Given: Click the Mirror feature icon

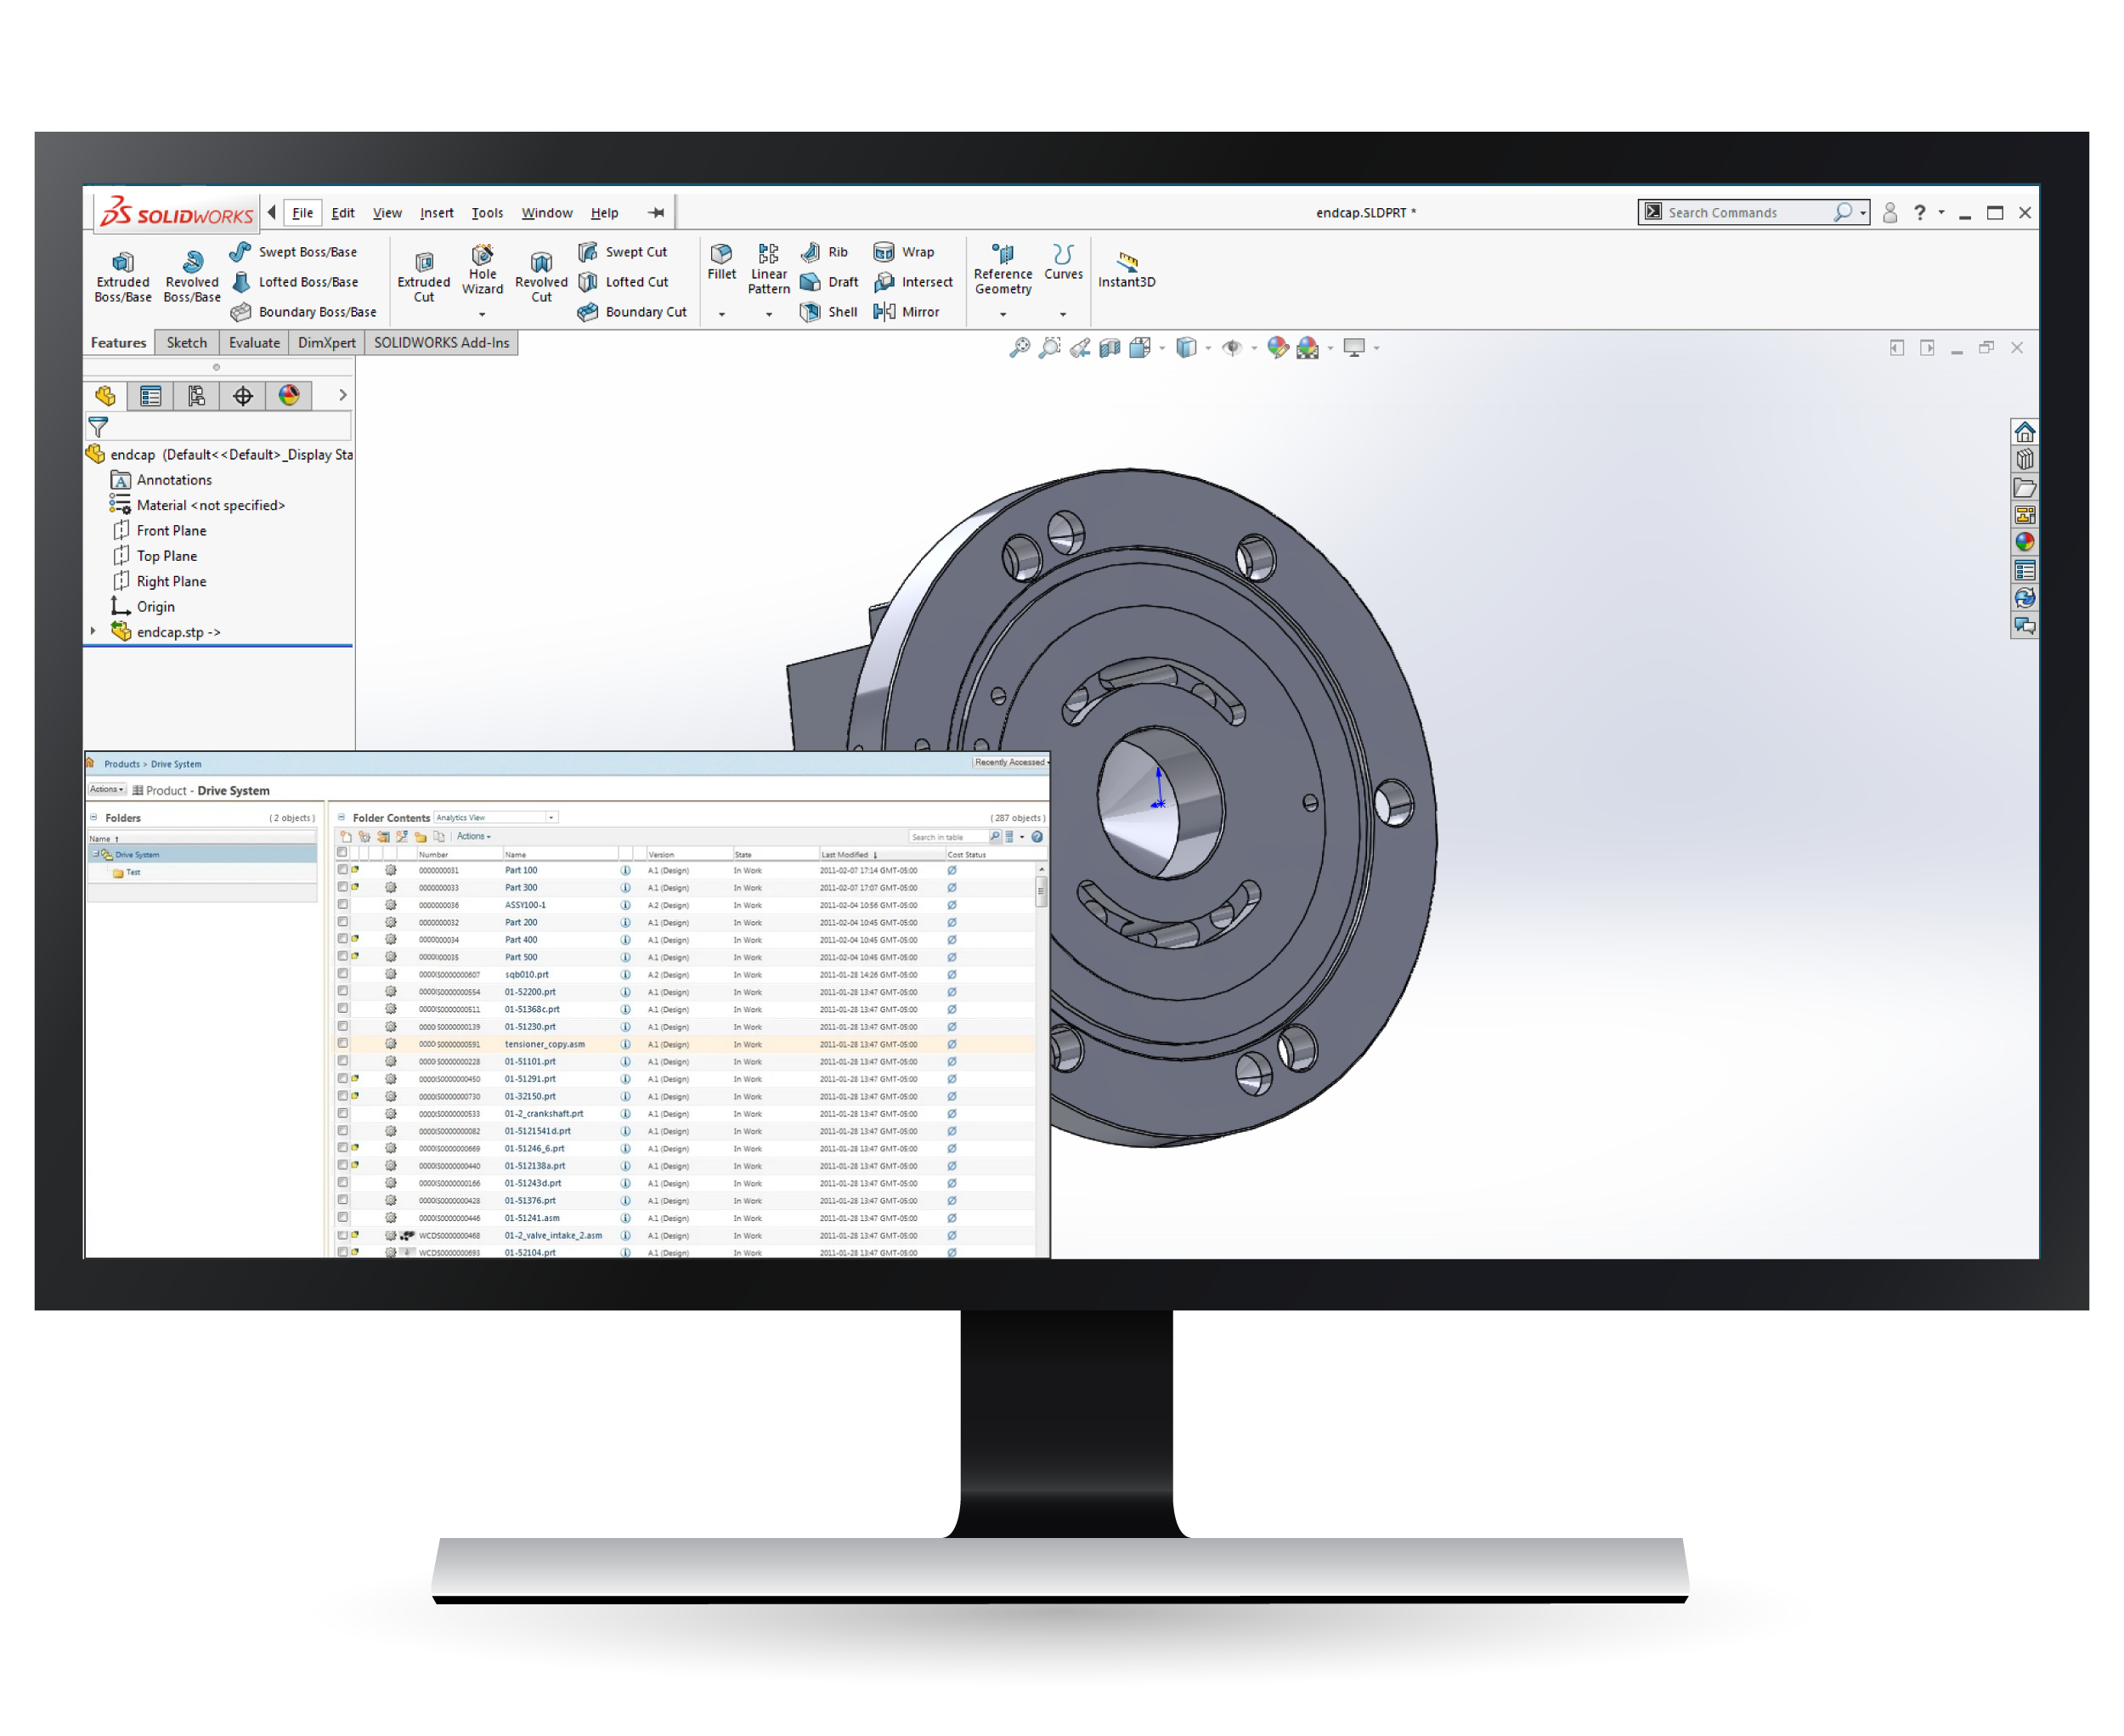Looking at the screenshot, I should click(906, 312).
